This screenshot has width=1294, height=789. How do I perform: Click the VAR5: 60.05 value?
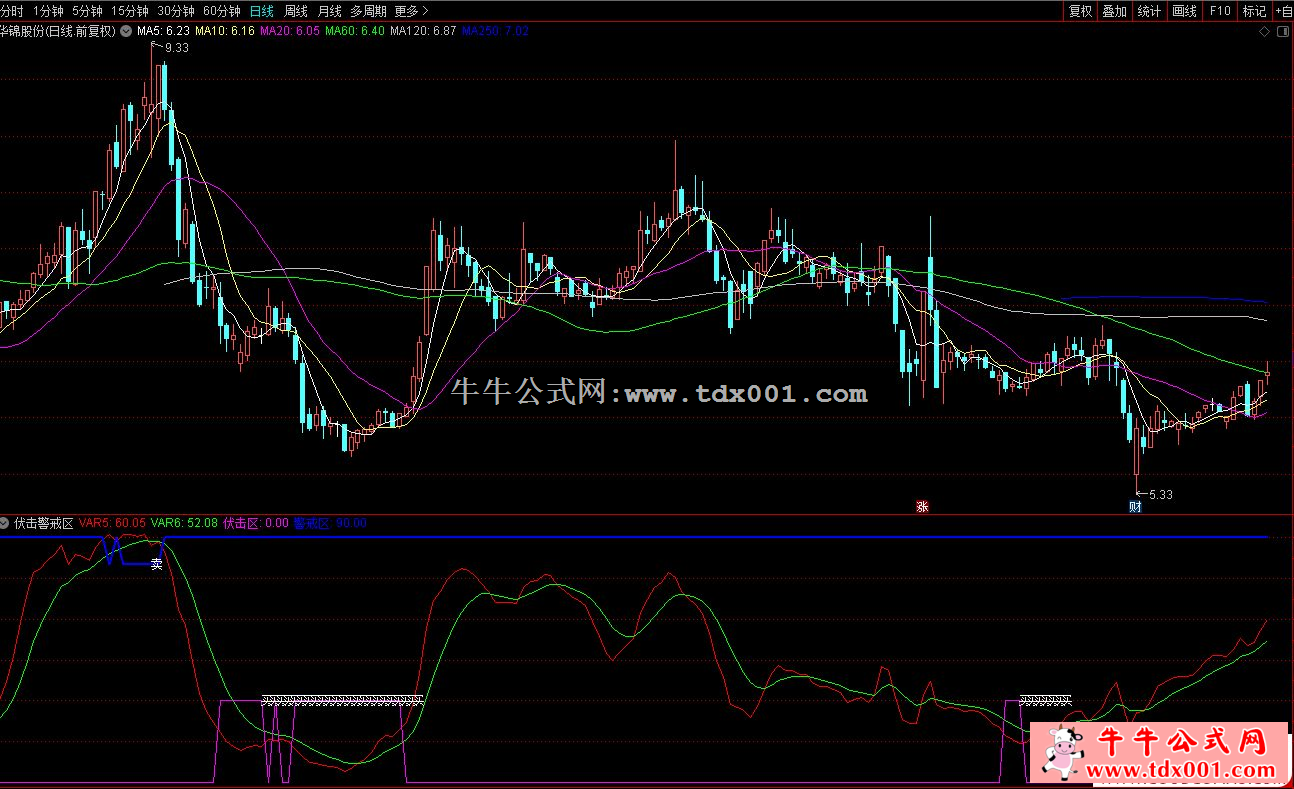(x=113, y=523)
